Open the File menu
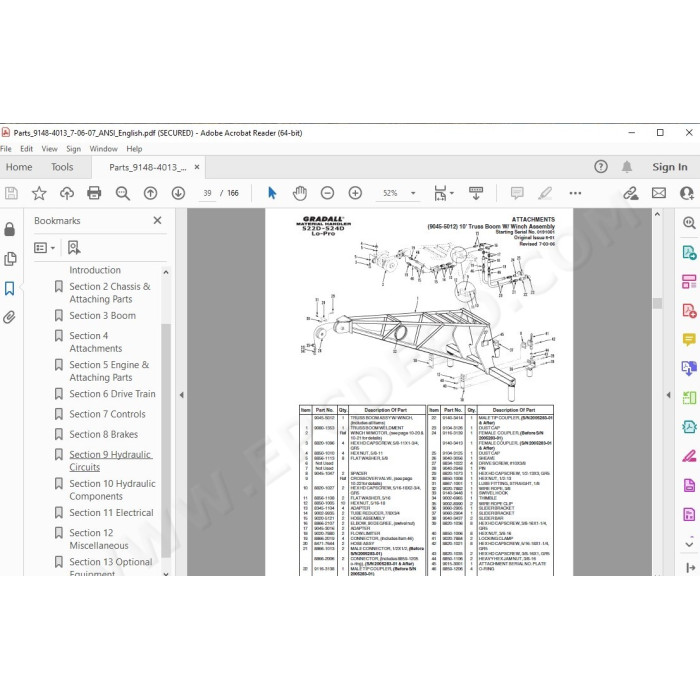 [x=6, y=149]
